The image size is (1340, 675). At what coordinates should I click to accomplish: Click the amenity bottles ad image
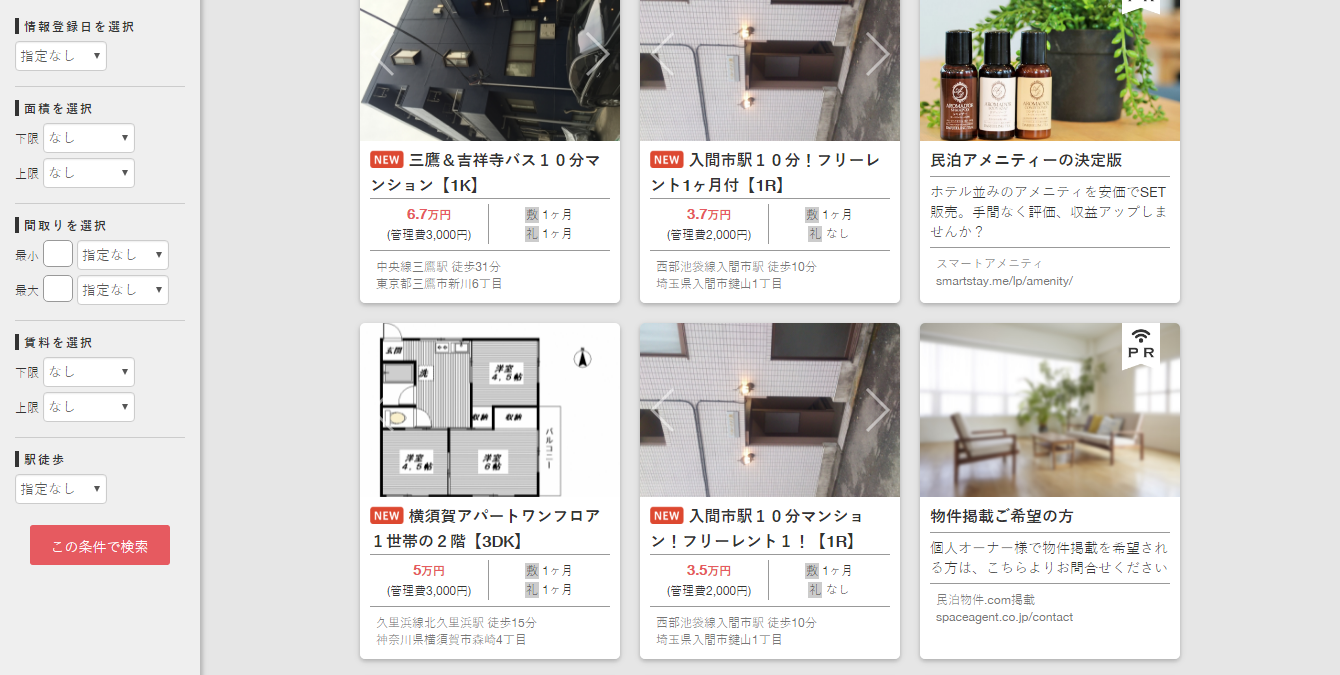click(1050, 70)
